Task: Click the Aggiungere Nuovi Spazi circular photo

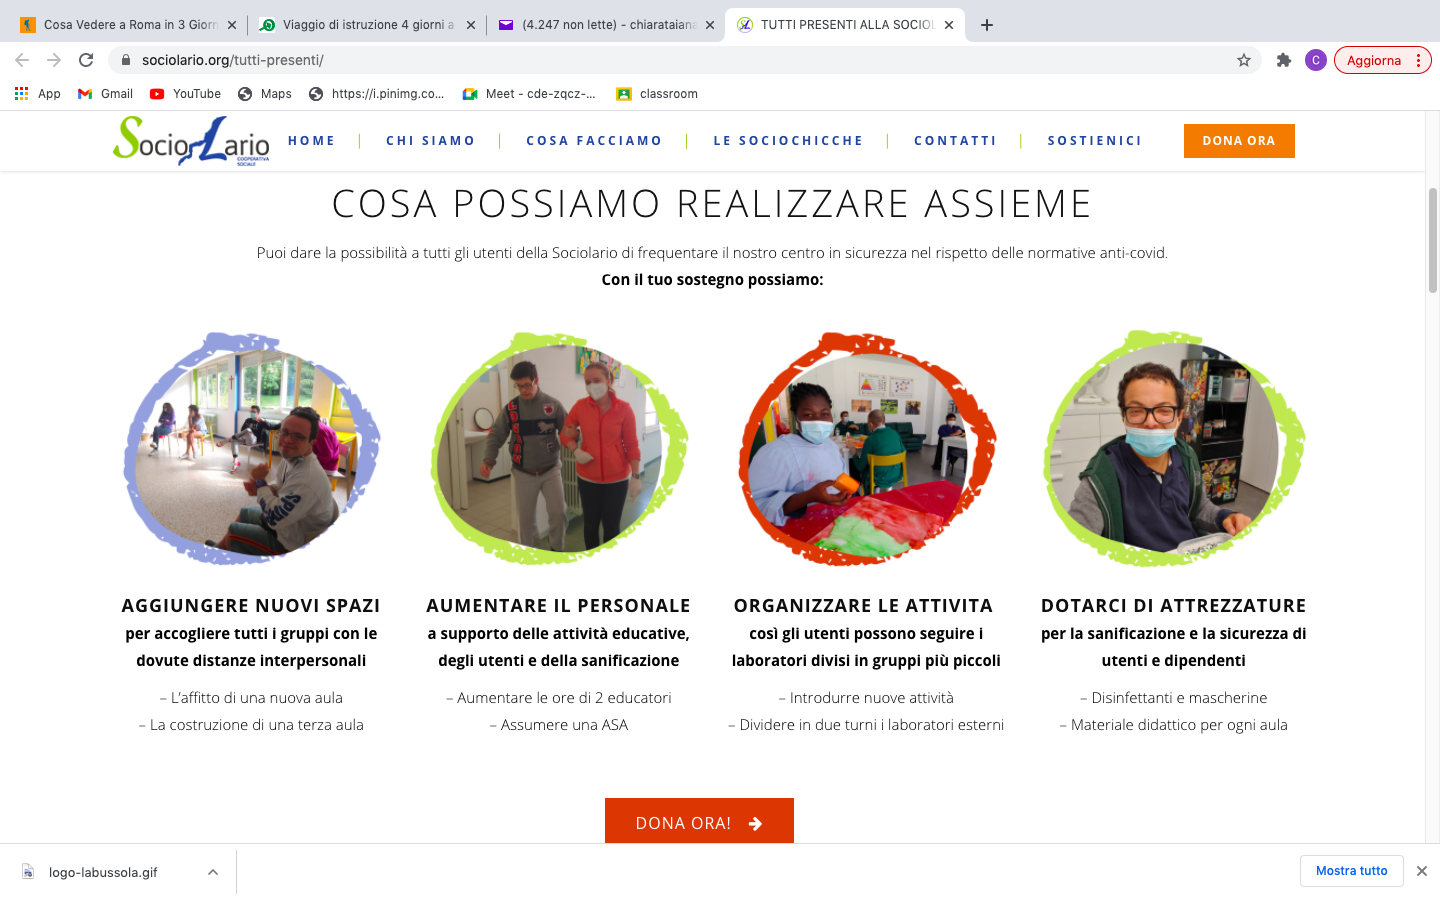Action: pos(251,449)
